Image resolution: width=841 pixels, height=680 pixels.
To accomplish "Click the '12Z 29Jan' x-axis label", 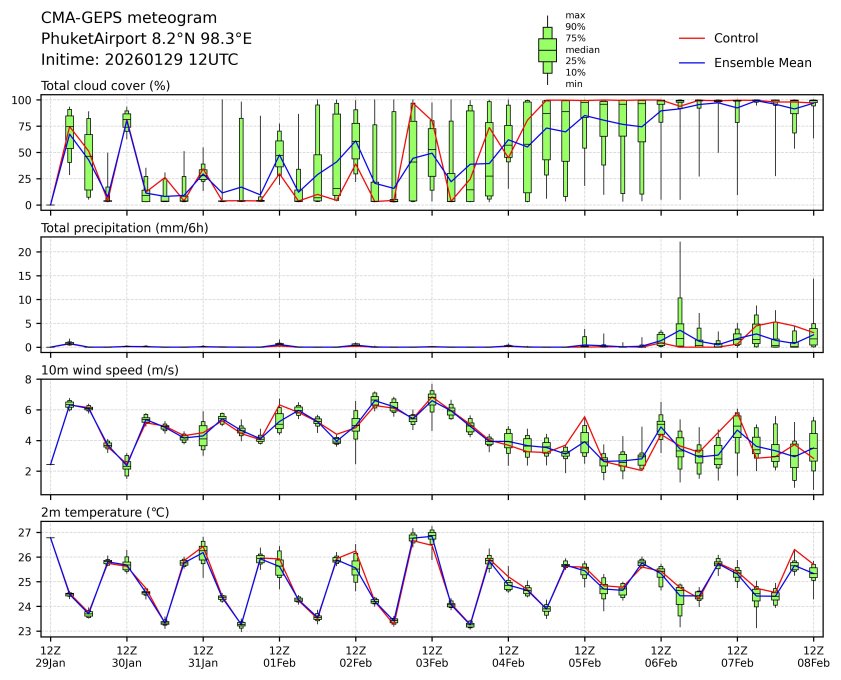I will [x=50, y=656].
